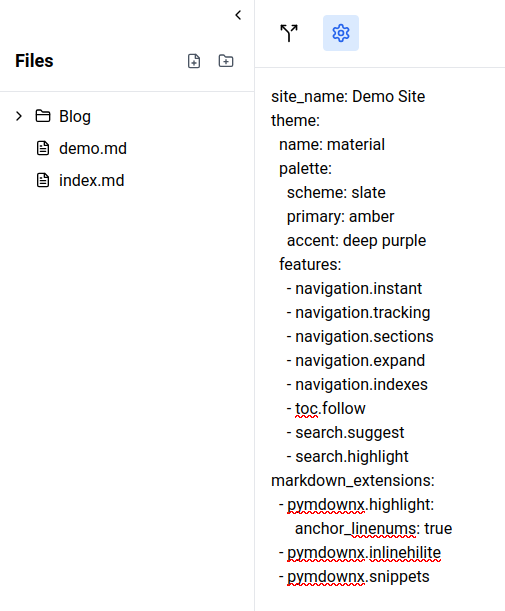
Task: Click the Blog folder icon
Action: [x=43, y=116]
